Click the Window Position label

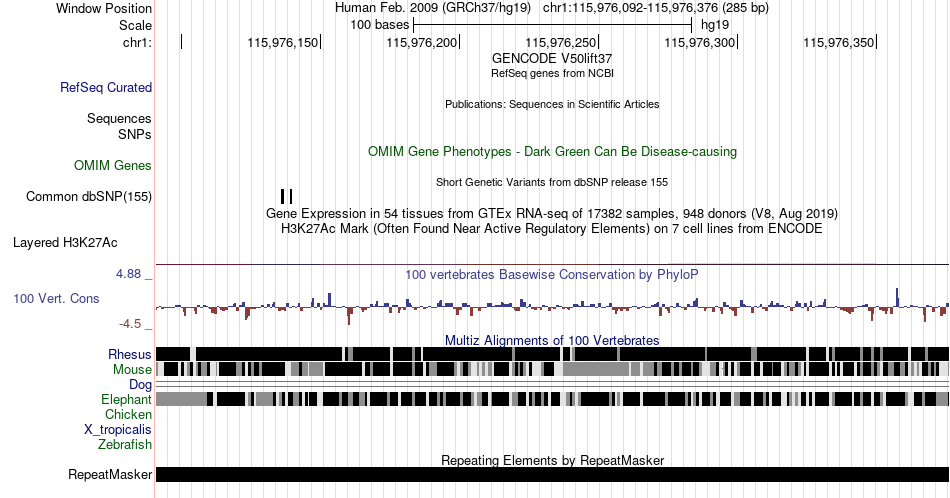tap(104, 8)
